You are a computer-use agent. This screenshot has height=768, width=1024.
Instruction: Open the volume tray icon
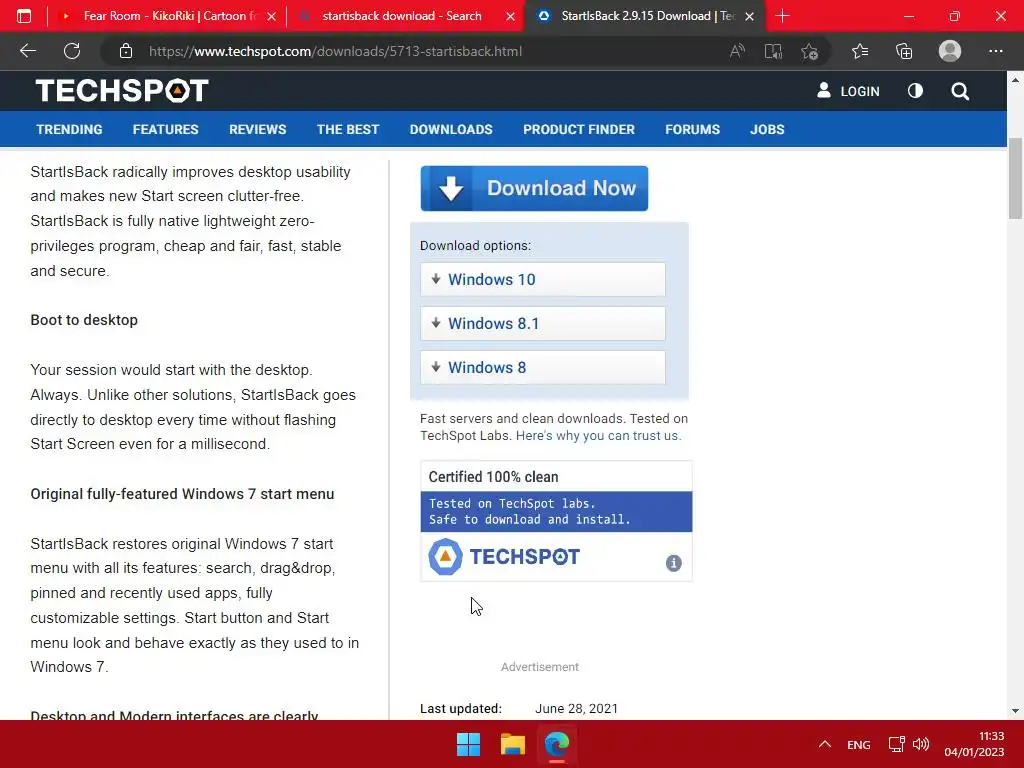point(921,744)
